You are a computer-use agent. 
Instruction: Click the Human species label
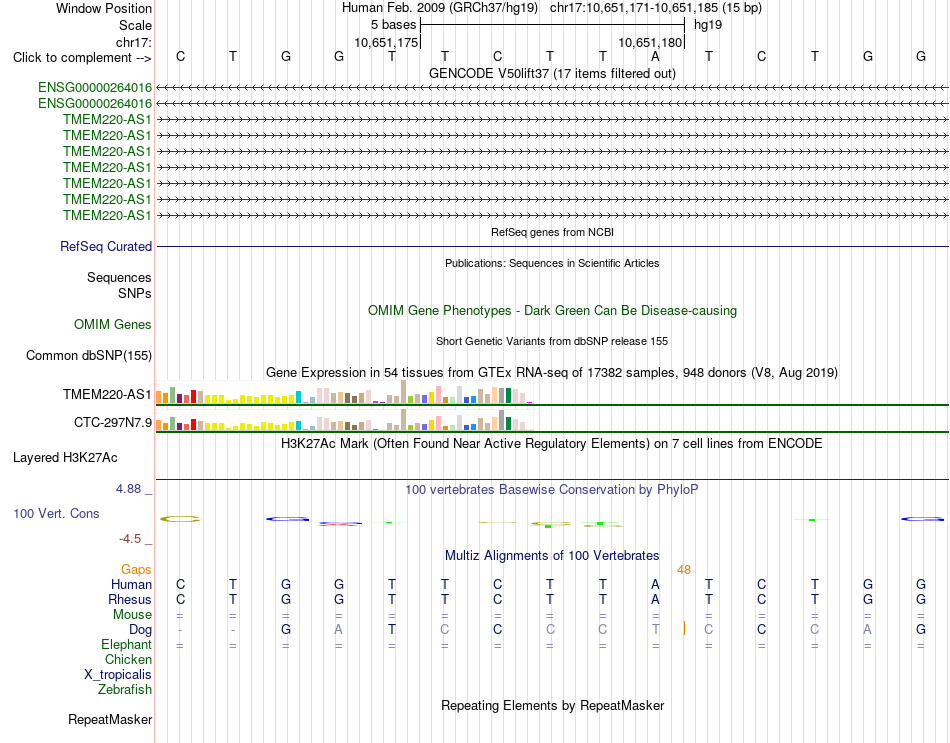click(x=131, y=584)
